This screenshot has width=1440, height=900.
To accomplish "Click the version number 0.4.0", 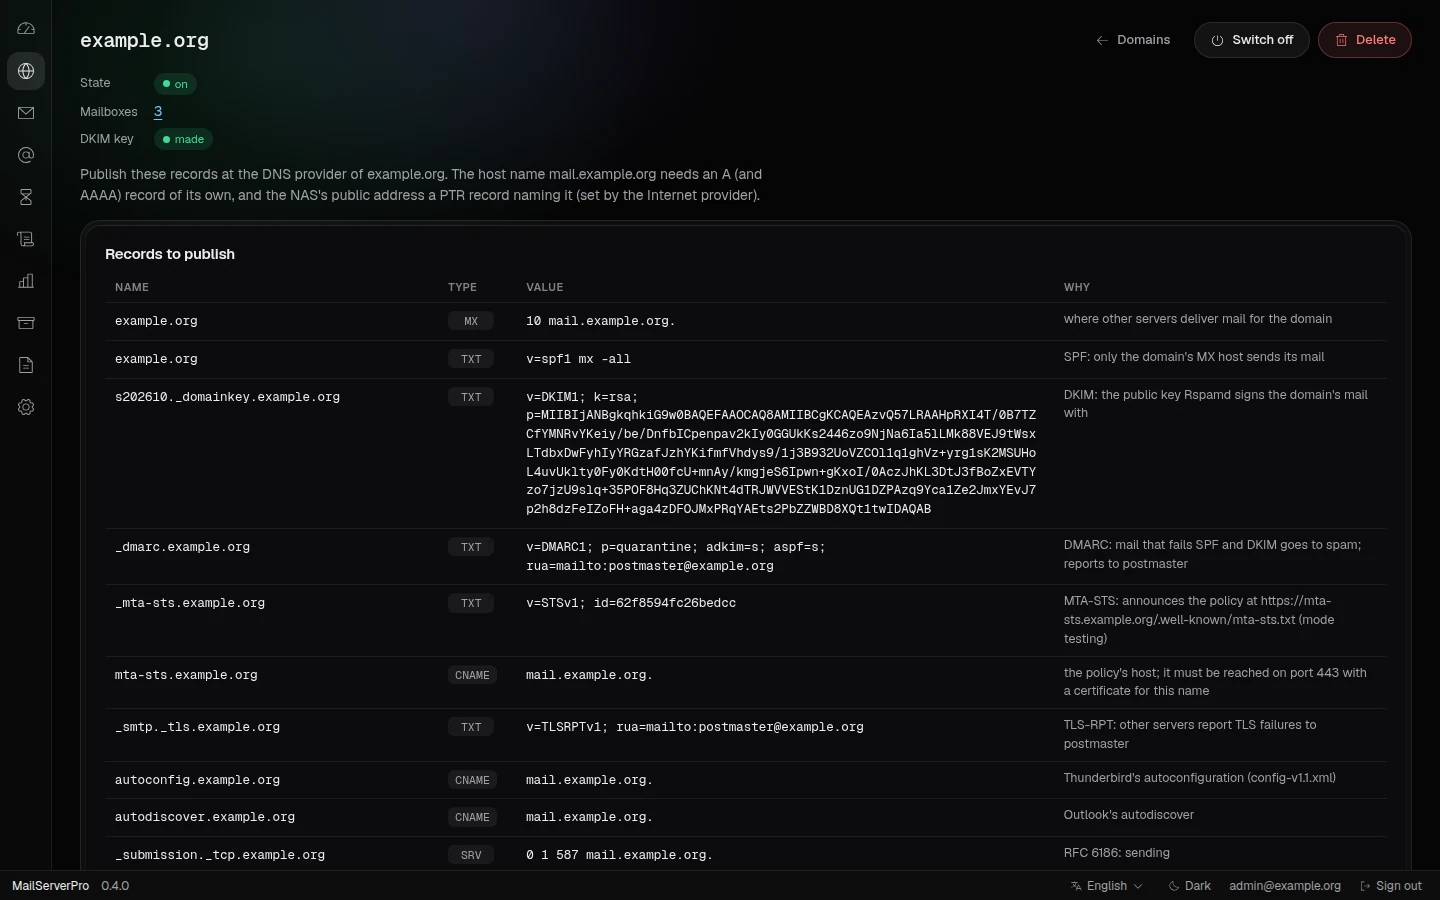I will (x=115, y=886).
